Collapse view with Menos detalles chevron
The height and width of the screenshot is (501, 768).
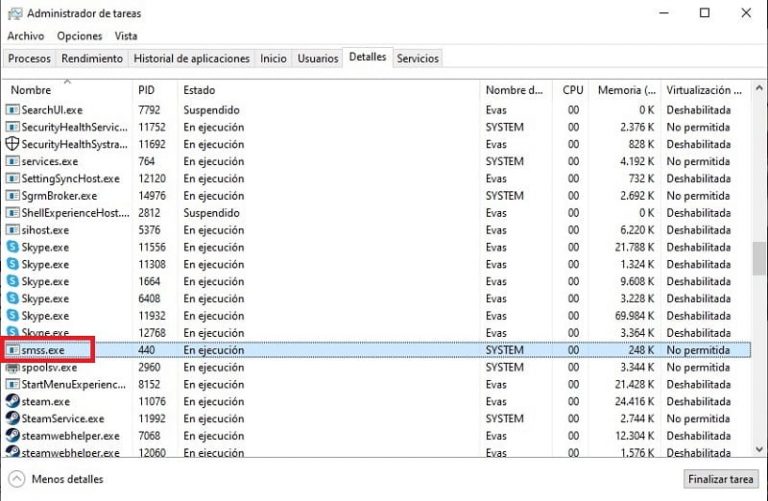(17, 479)
